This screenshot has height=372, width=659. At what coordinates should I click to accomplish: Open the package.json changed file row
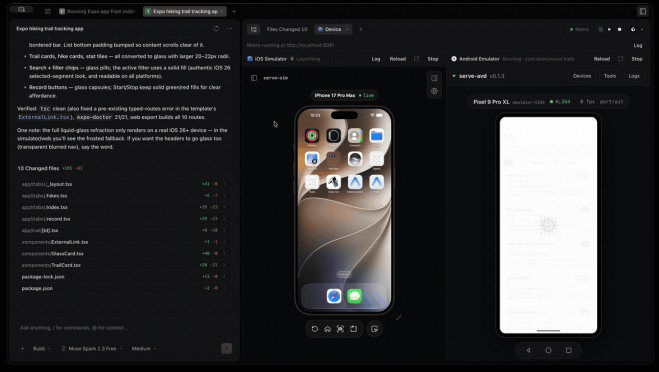(124, 288)
